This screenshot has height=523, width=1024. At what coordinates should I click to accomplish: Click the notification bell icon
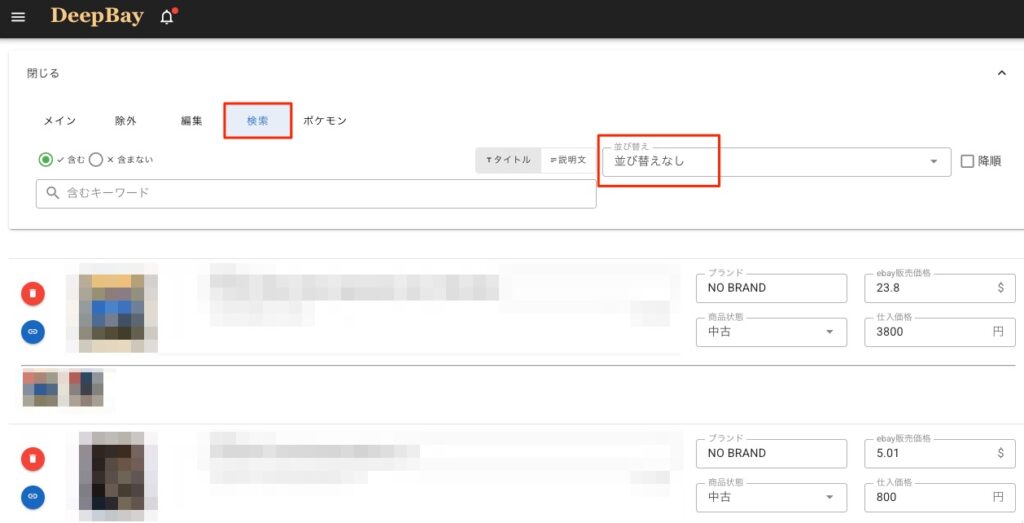tap(166, 18)
